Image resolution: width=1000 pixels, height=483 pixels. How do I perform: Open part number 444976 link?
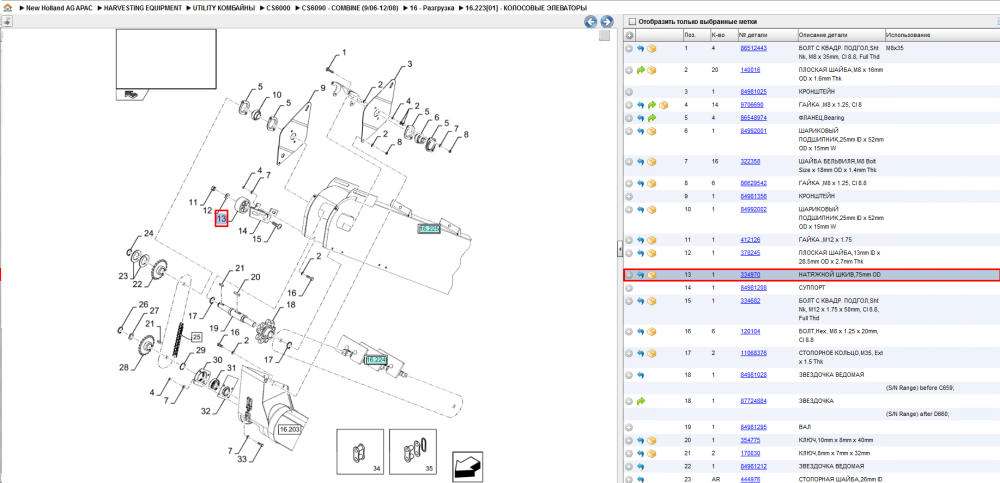(750, 479)
